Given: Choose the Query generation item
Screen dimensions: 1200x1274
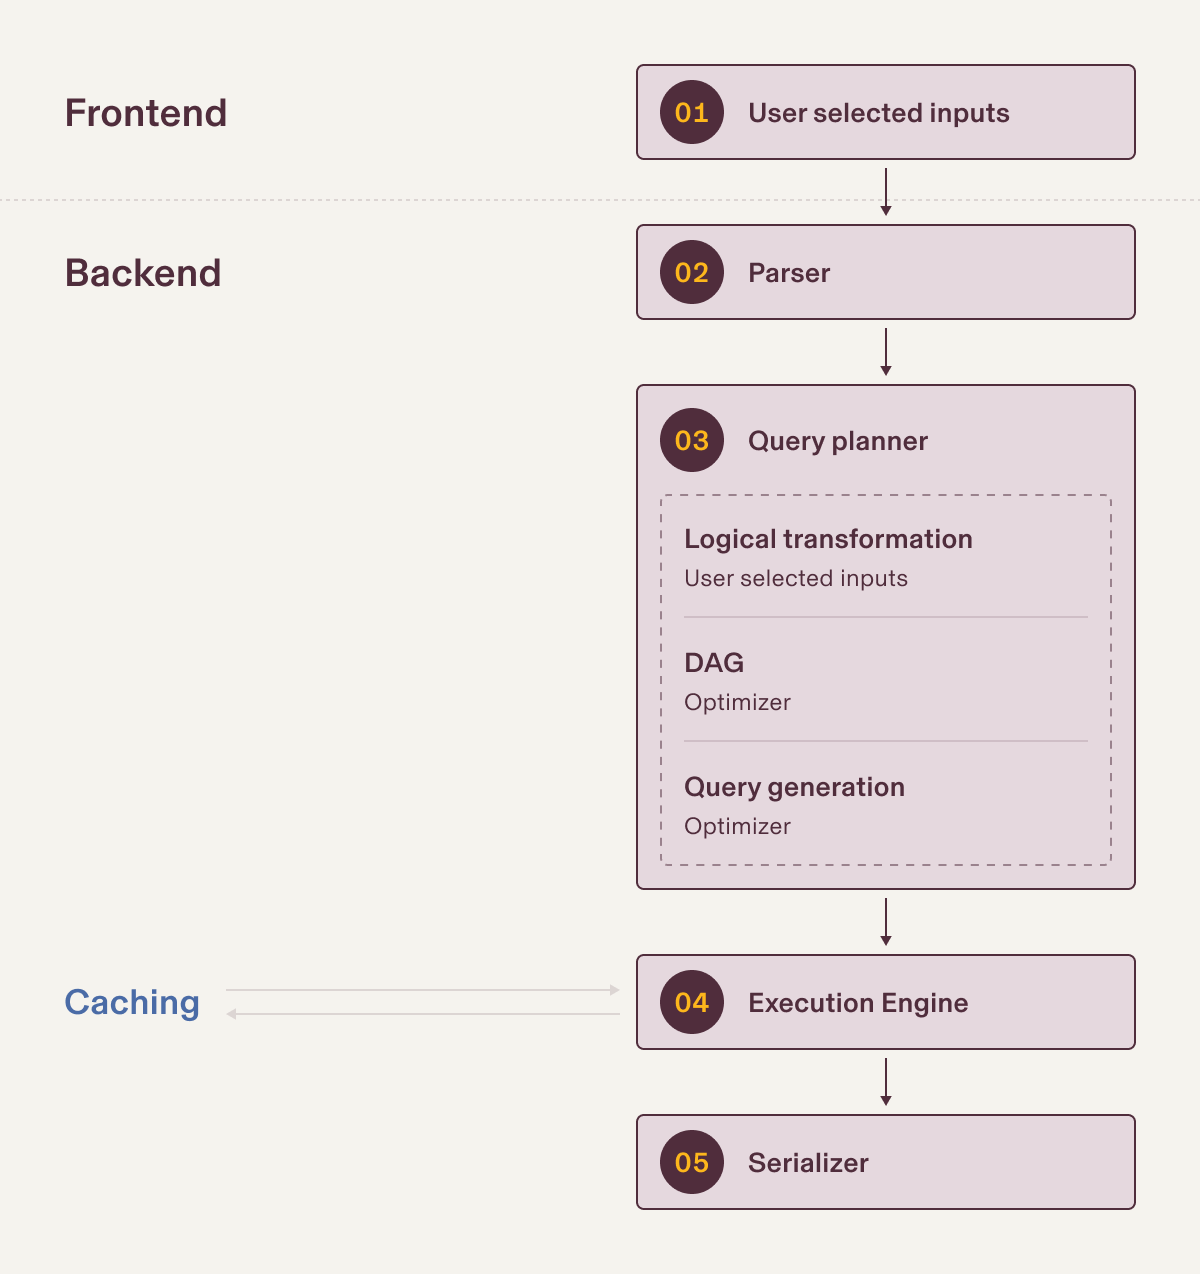Looking at the screenshot, I should point(794,787).
